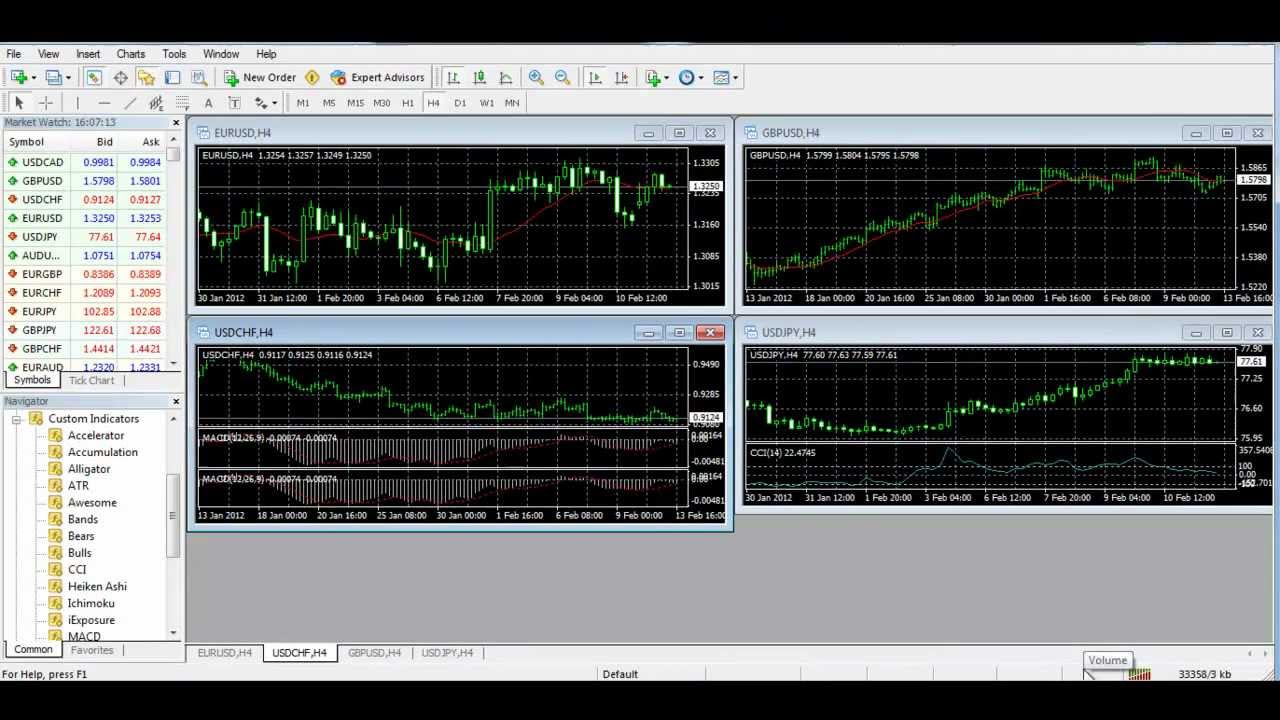This screenshot has height=720, width=1280.
Task: Open the Periods dropdown arrow
Action: [700, 78]
